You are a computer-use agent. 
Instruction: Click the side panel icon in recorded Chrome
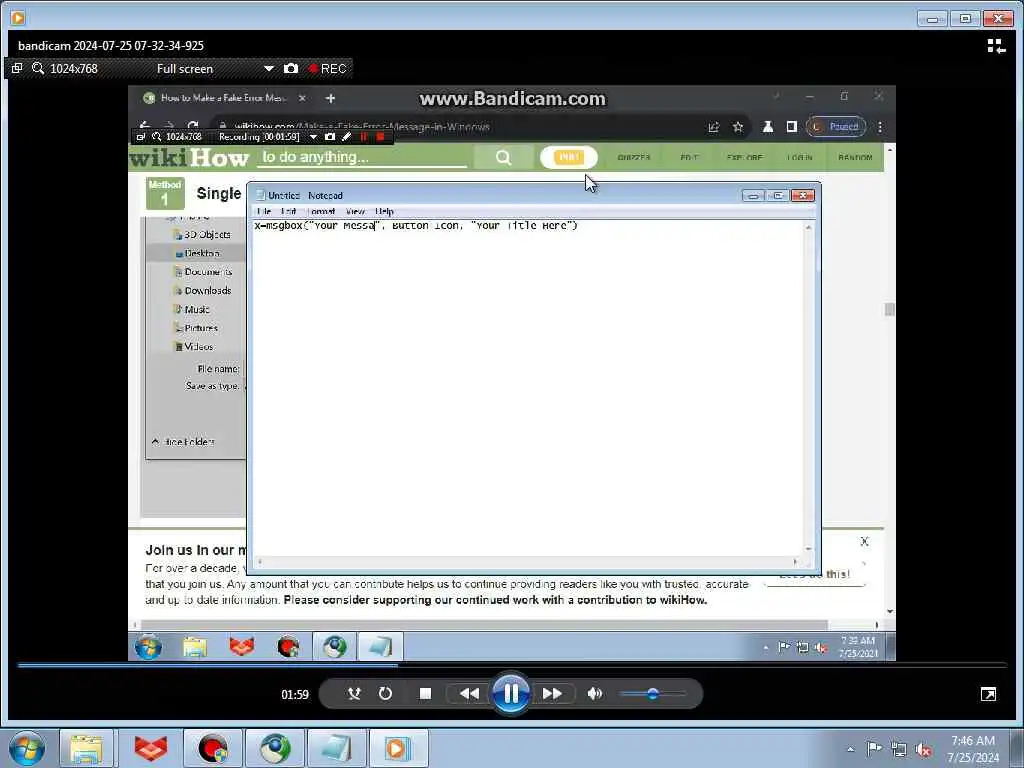pyautogui.click(x=792, y=127)
